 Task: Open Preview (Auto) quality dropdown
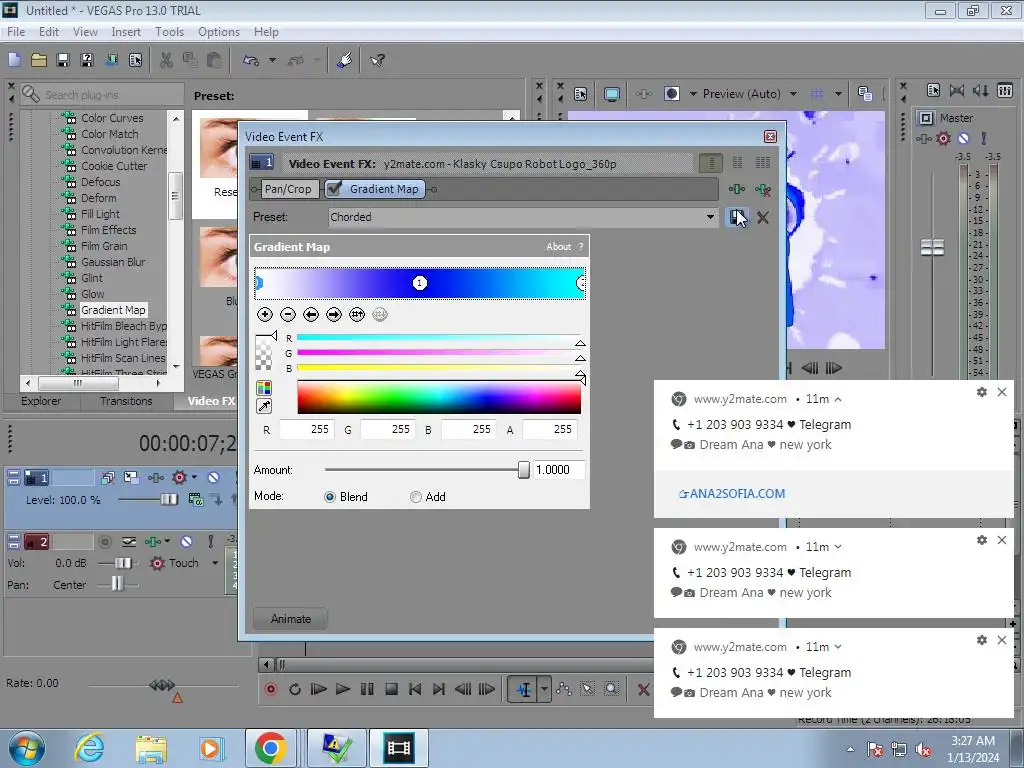coord(793,94)
